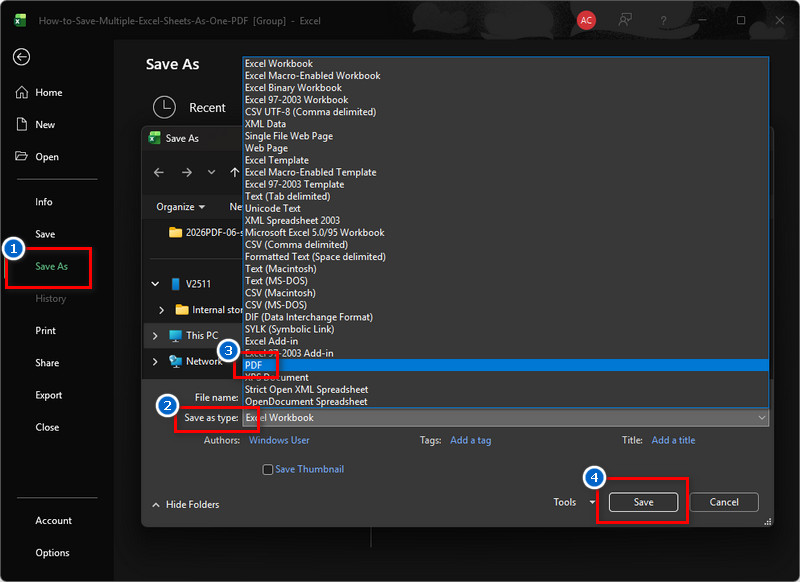This screenshot has width=800, height=582.
Task: Click the AC account avatar
Action: point(586,20)
